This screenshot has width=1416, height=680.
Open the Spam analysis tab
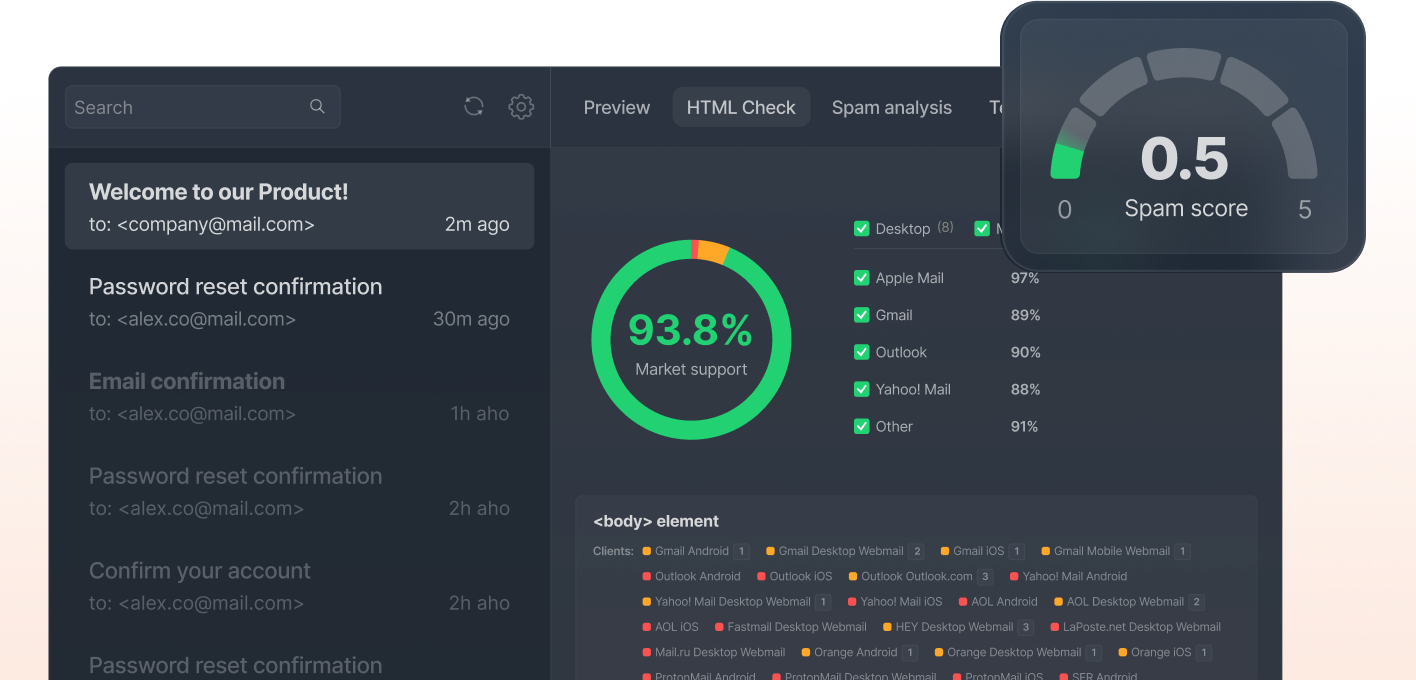point(891,108)
